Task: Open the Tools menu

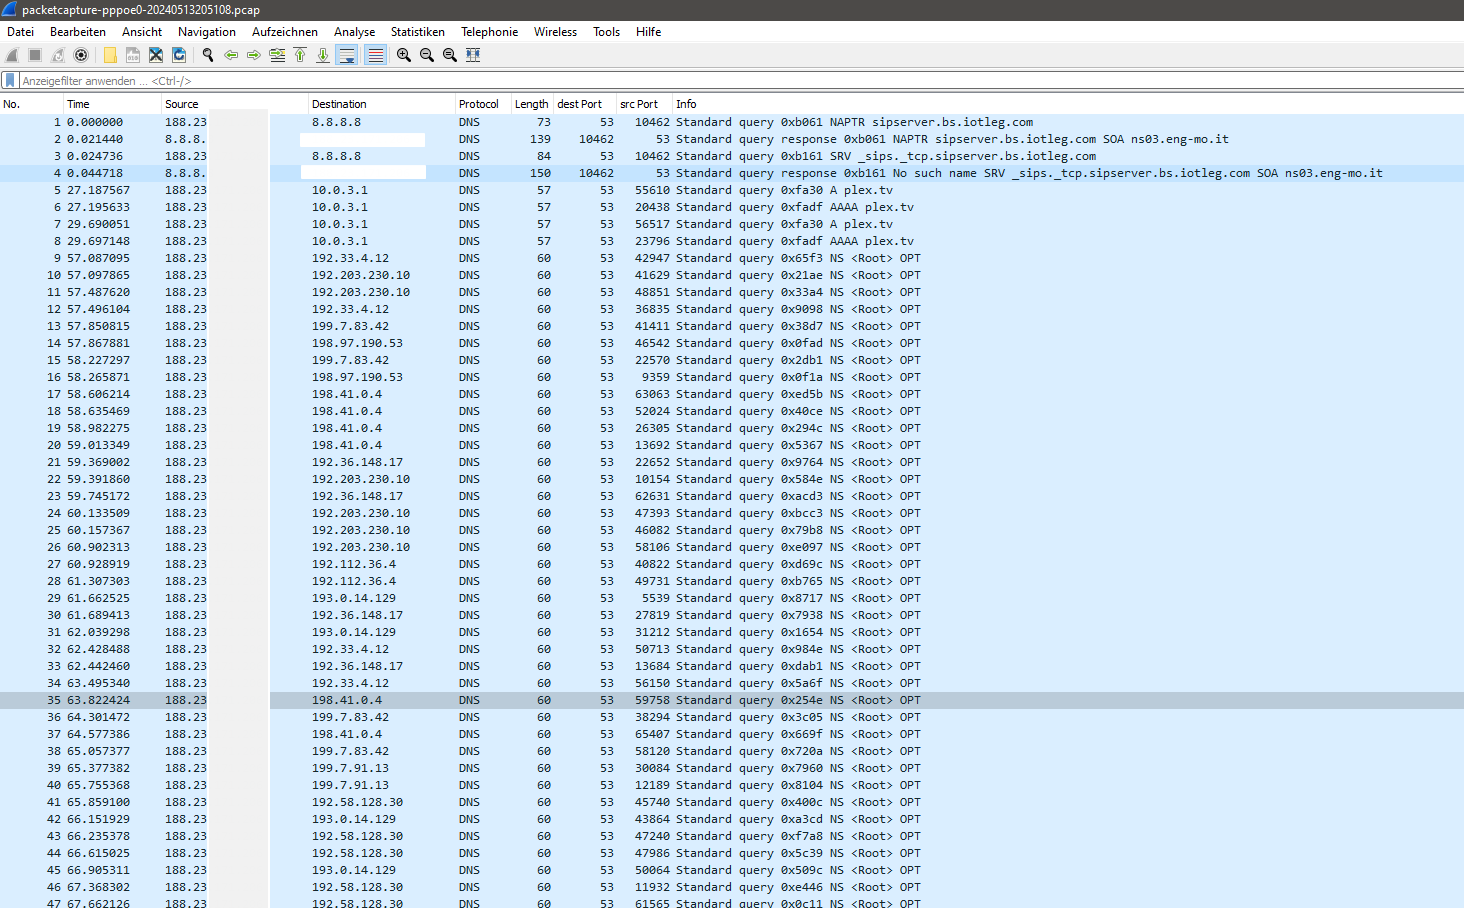Action: tap(607, 32)
